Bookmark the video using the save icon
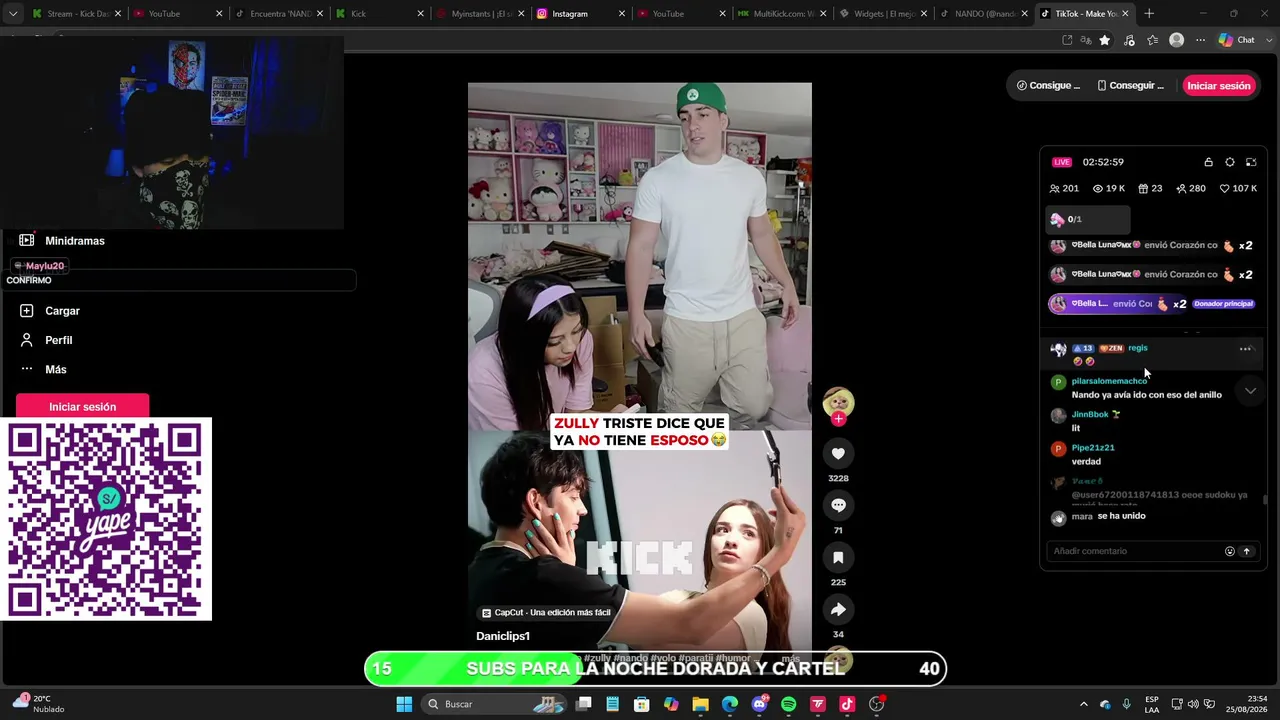 click(x=838, y=557)
